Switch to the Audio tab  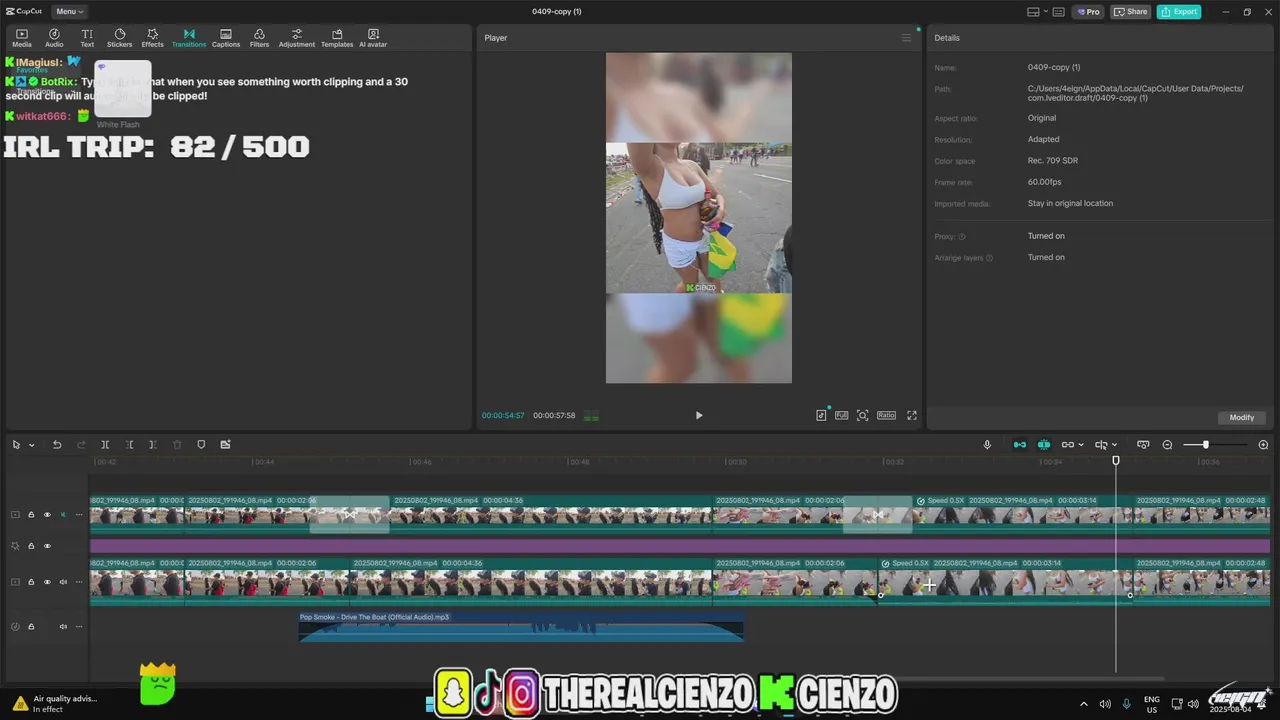[x=54, y=38]
